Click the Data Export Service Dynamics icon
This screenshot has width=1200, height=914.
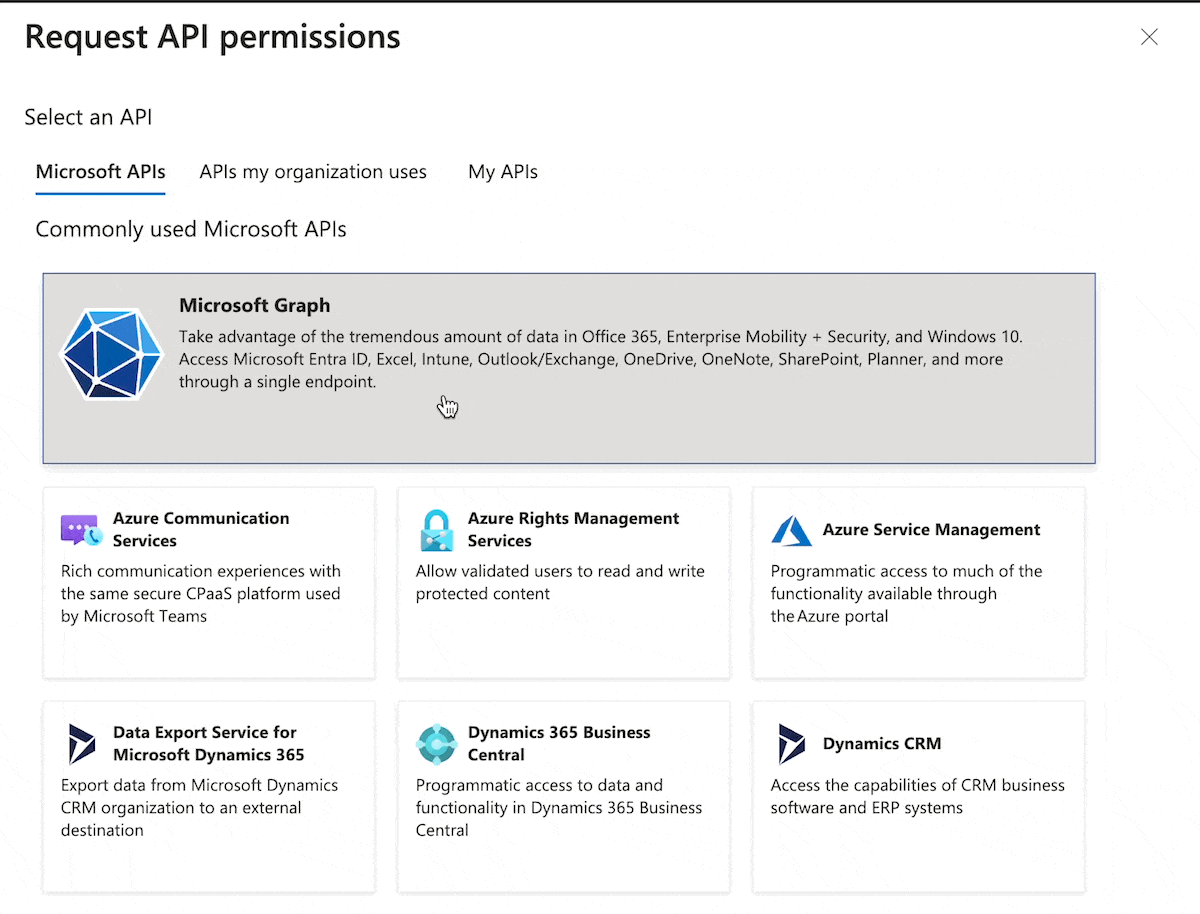(x=81, y=744)
